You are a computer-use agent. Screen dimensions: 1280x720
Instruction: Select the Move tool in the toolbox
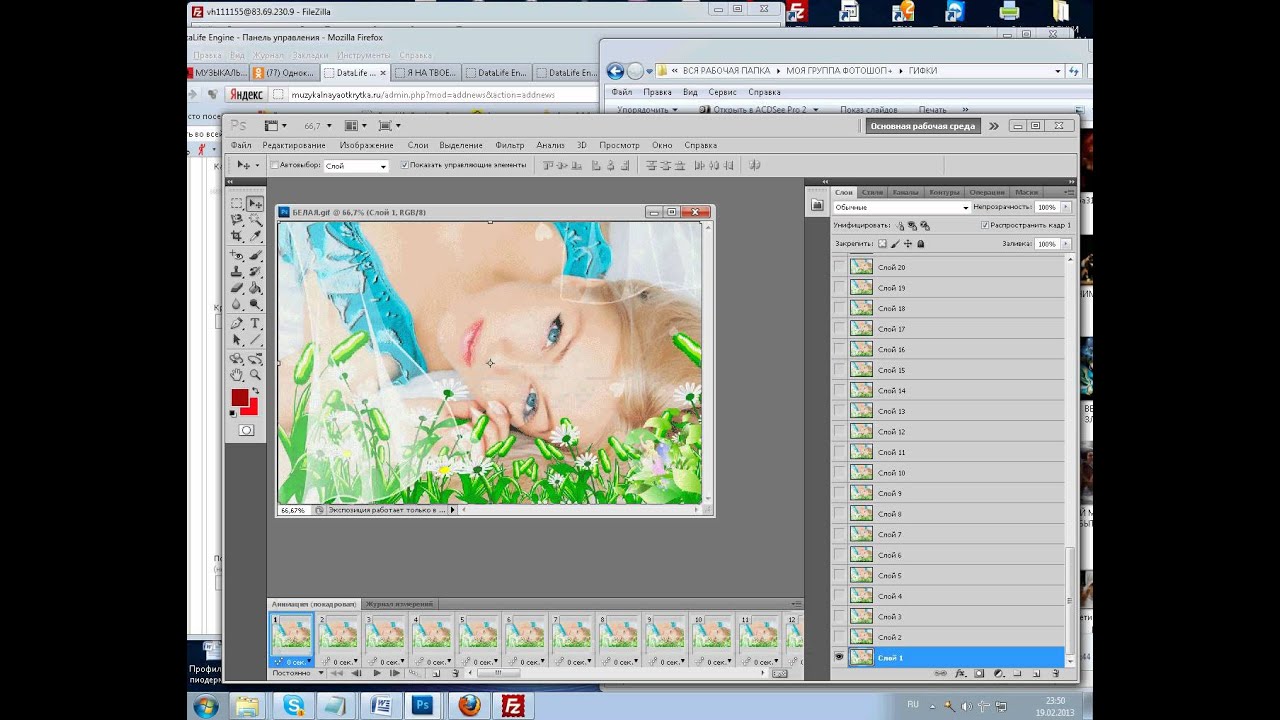(x=255, y=203)
